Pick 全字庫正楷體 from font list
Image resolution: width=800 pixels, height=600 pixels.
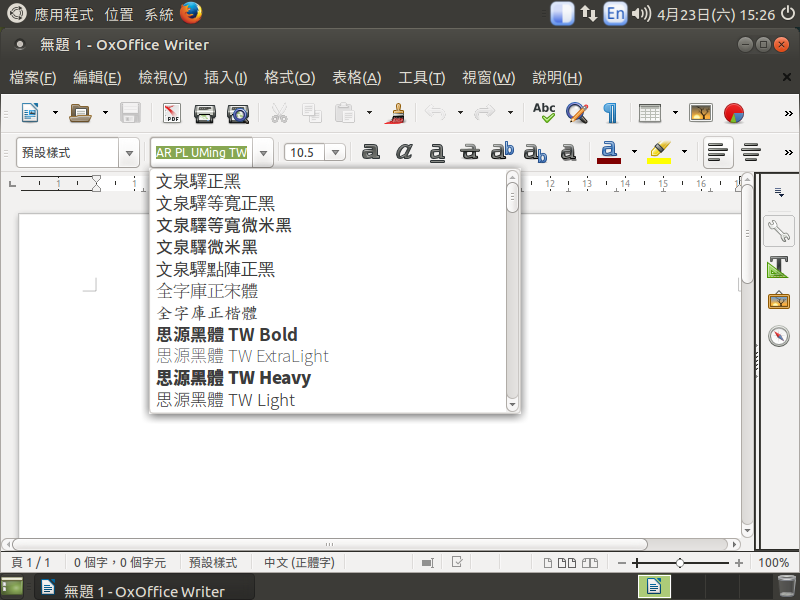[x=329, y=313]
